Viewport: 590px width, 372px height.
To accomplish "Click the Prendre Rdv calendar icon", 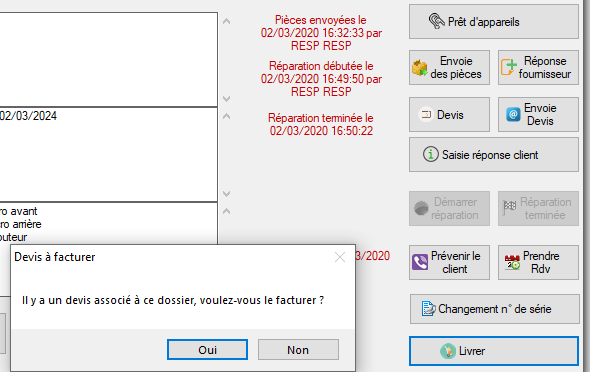I will 512,262.
